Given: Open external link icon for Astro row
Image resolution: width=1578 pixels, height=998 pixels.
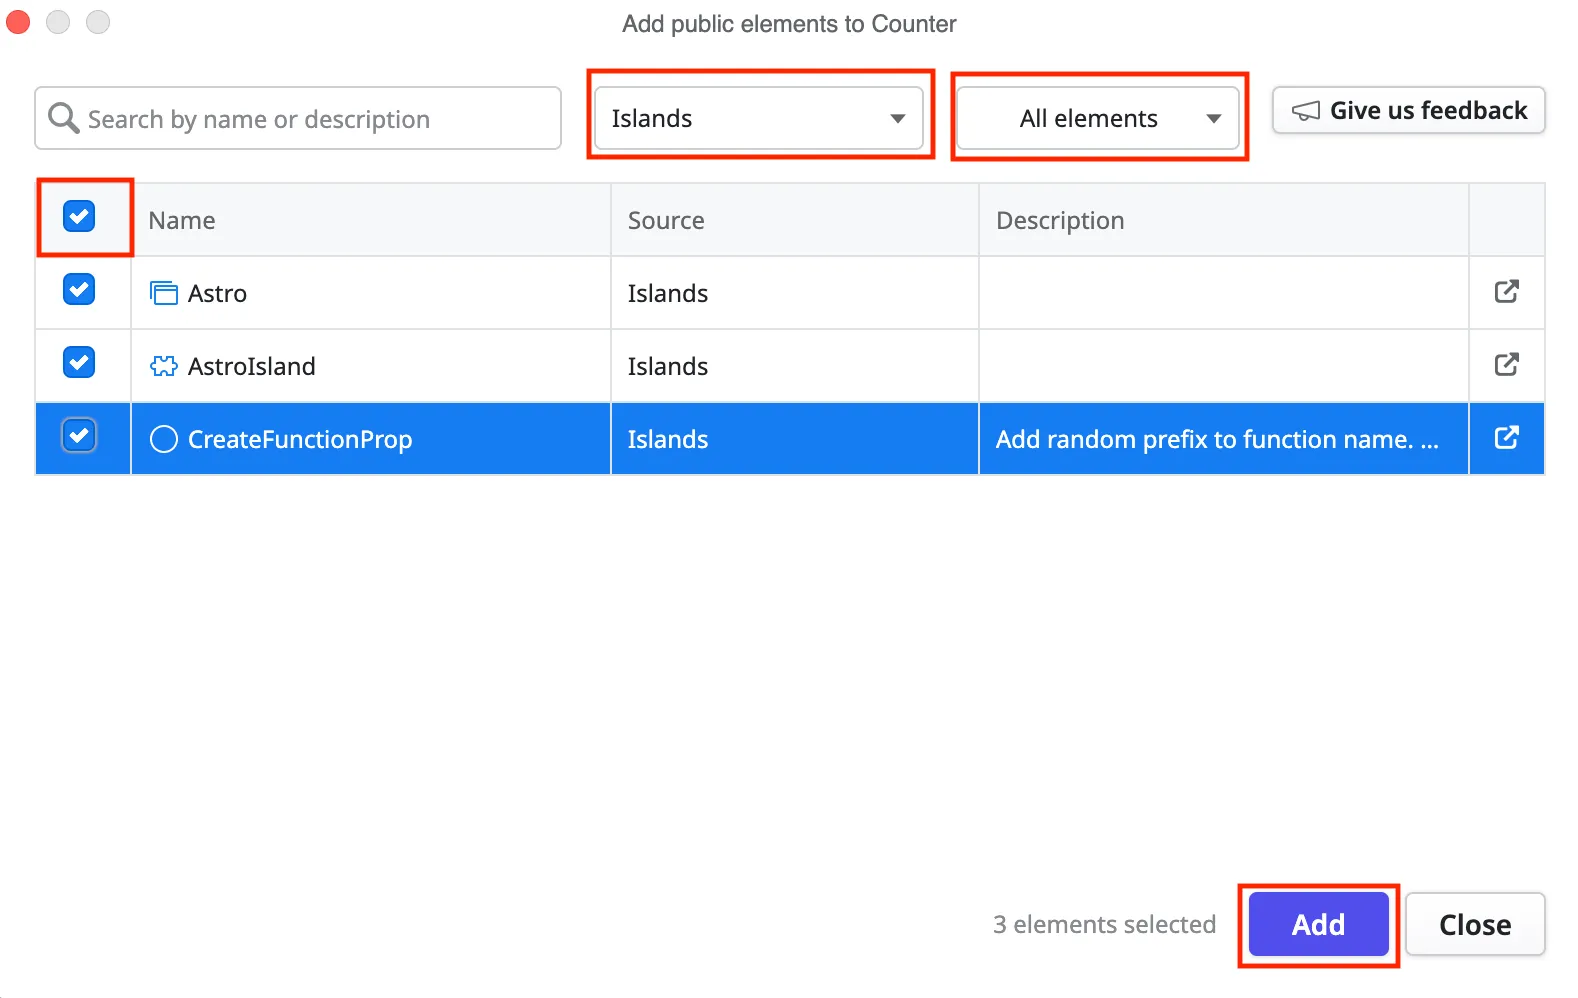Looking at the screenshot, I should (1506, 292).
